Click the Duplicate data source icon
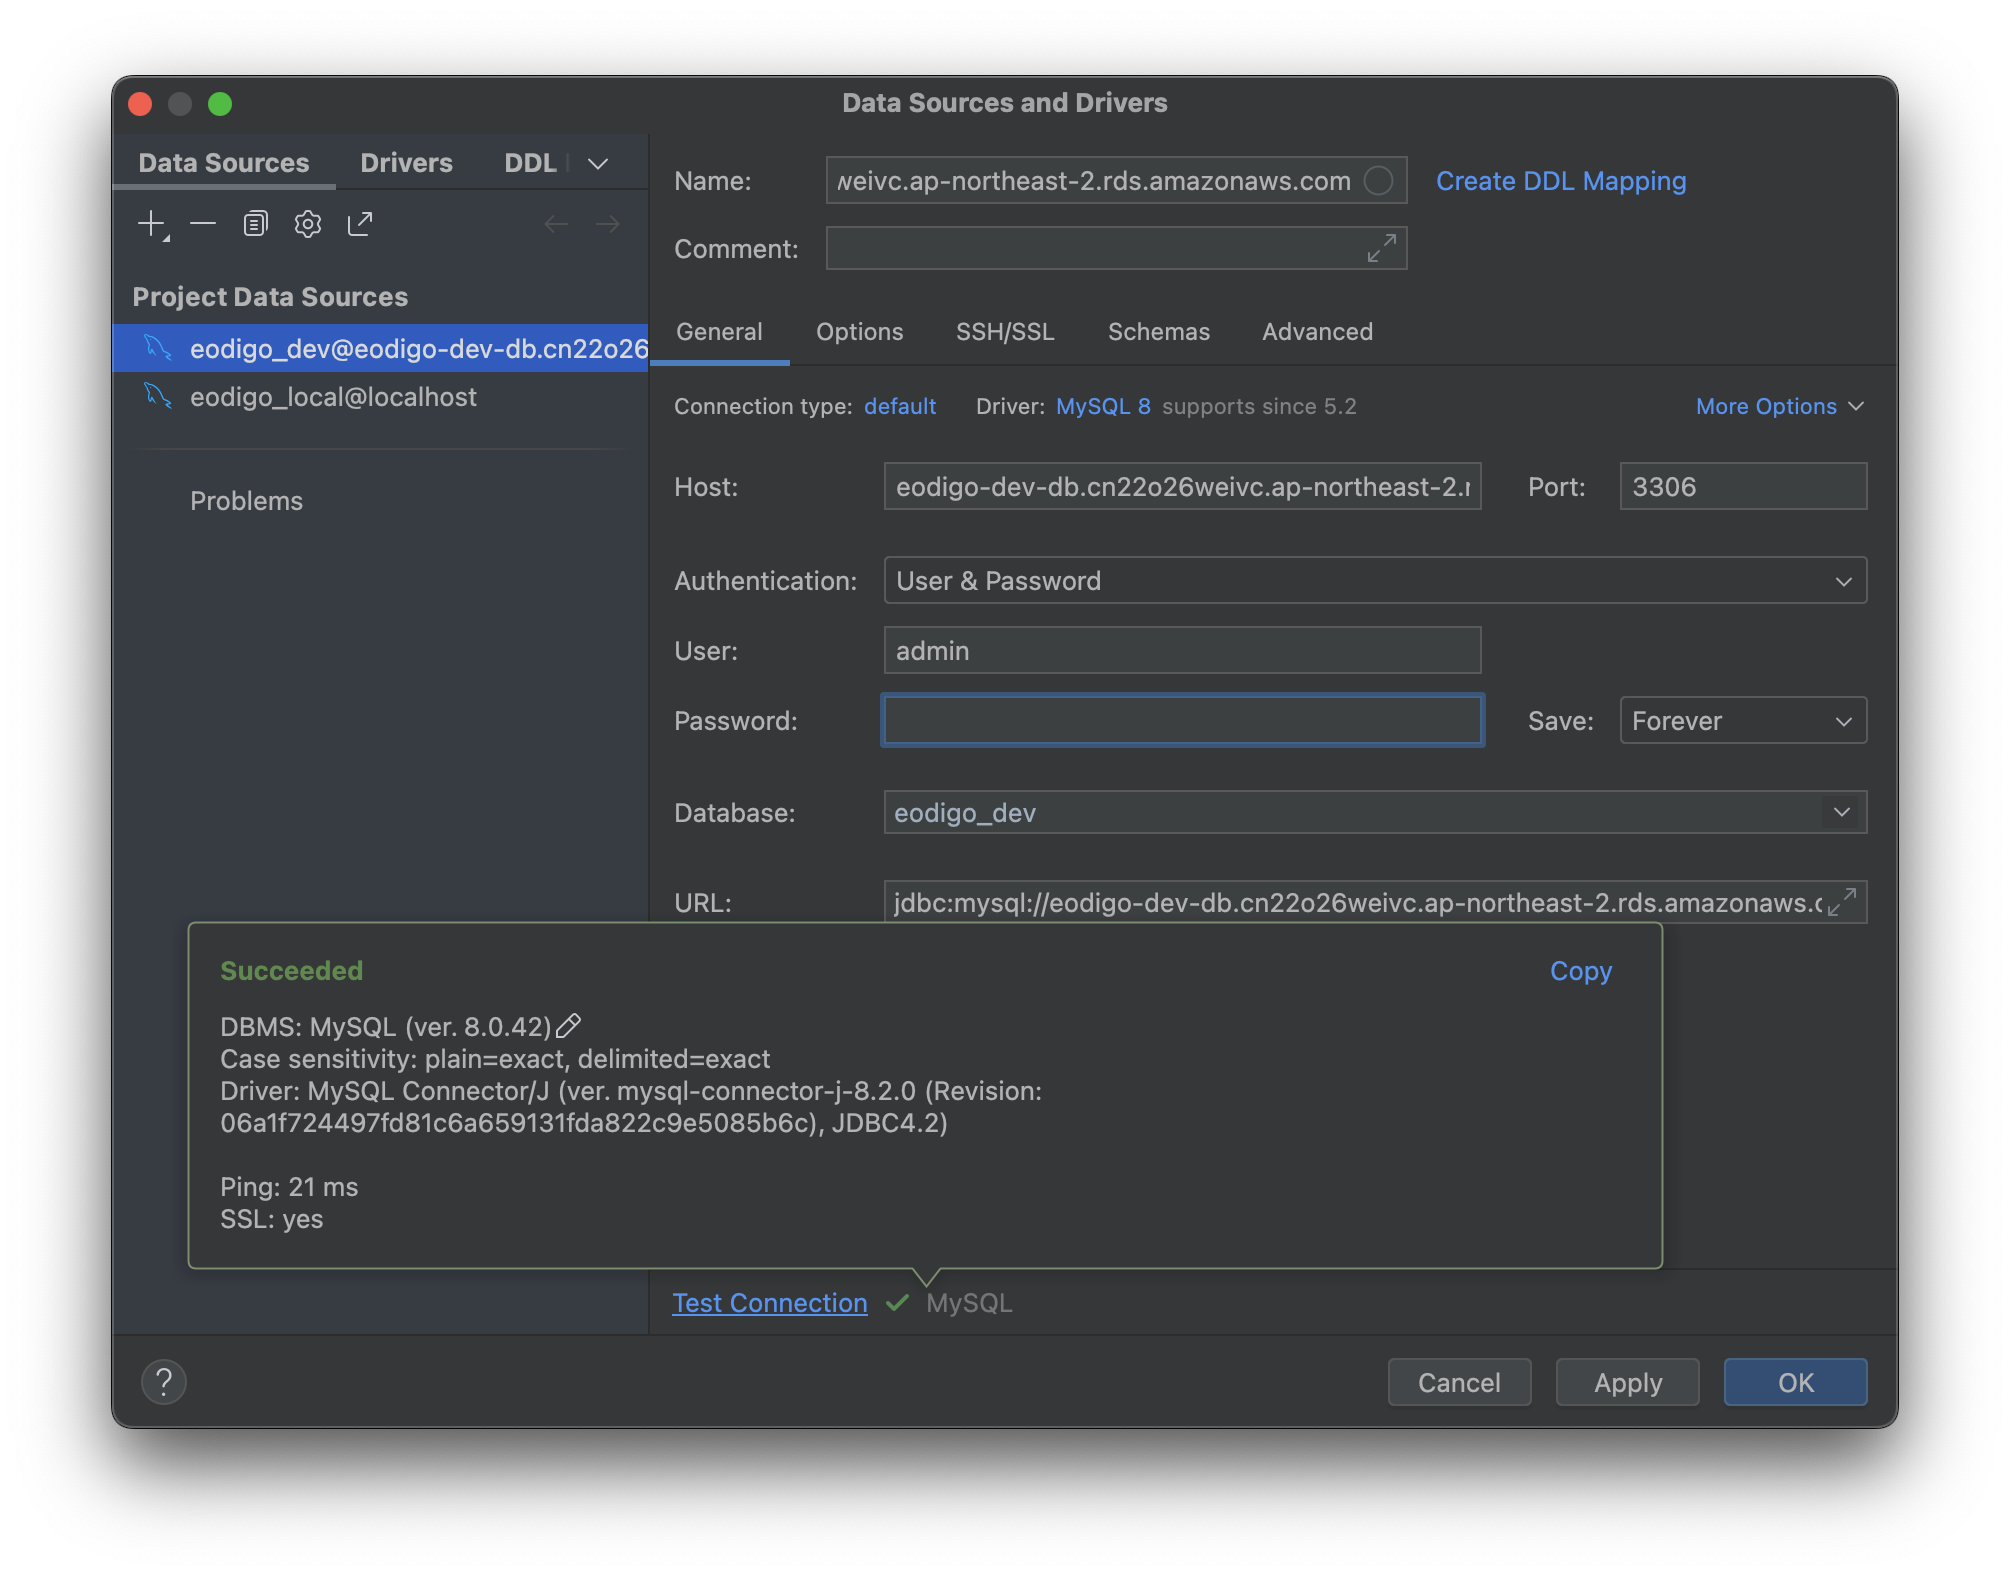The image size is (2010, 1576). pos(256,224)
